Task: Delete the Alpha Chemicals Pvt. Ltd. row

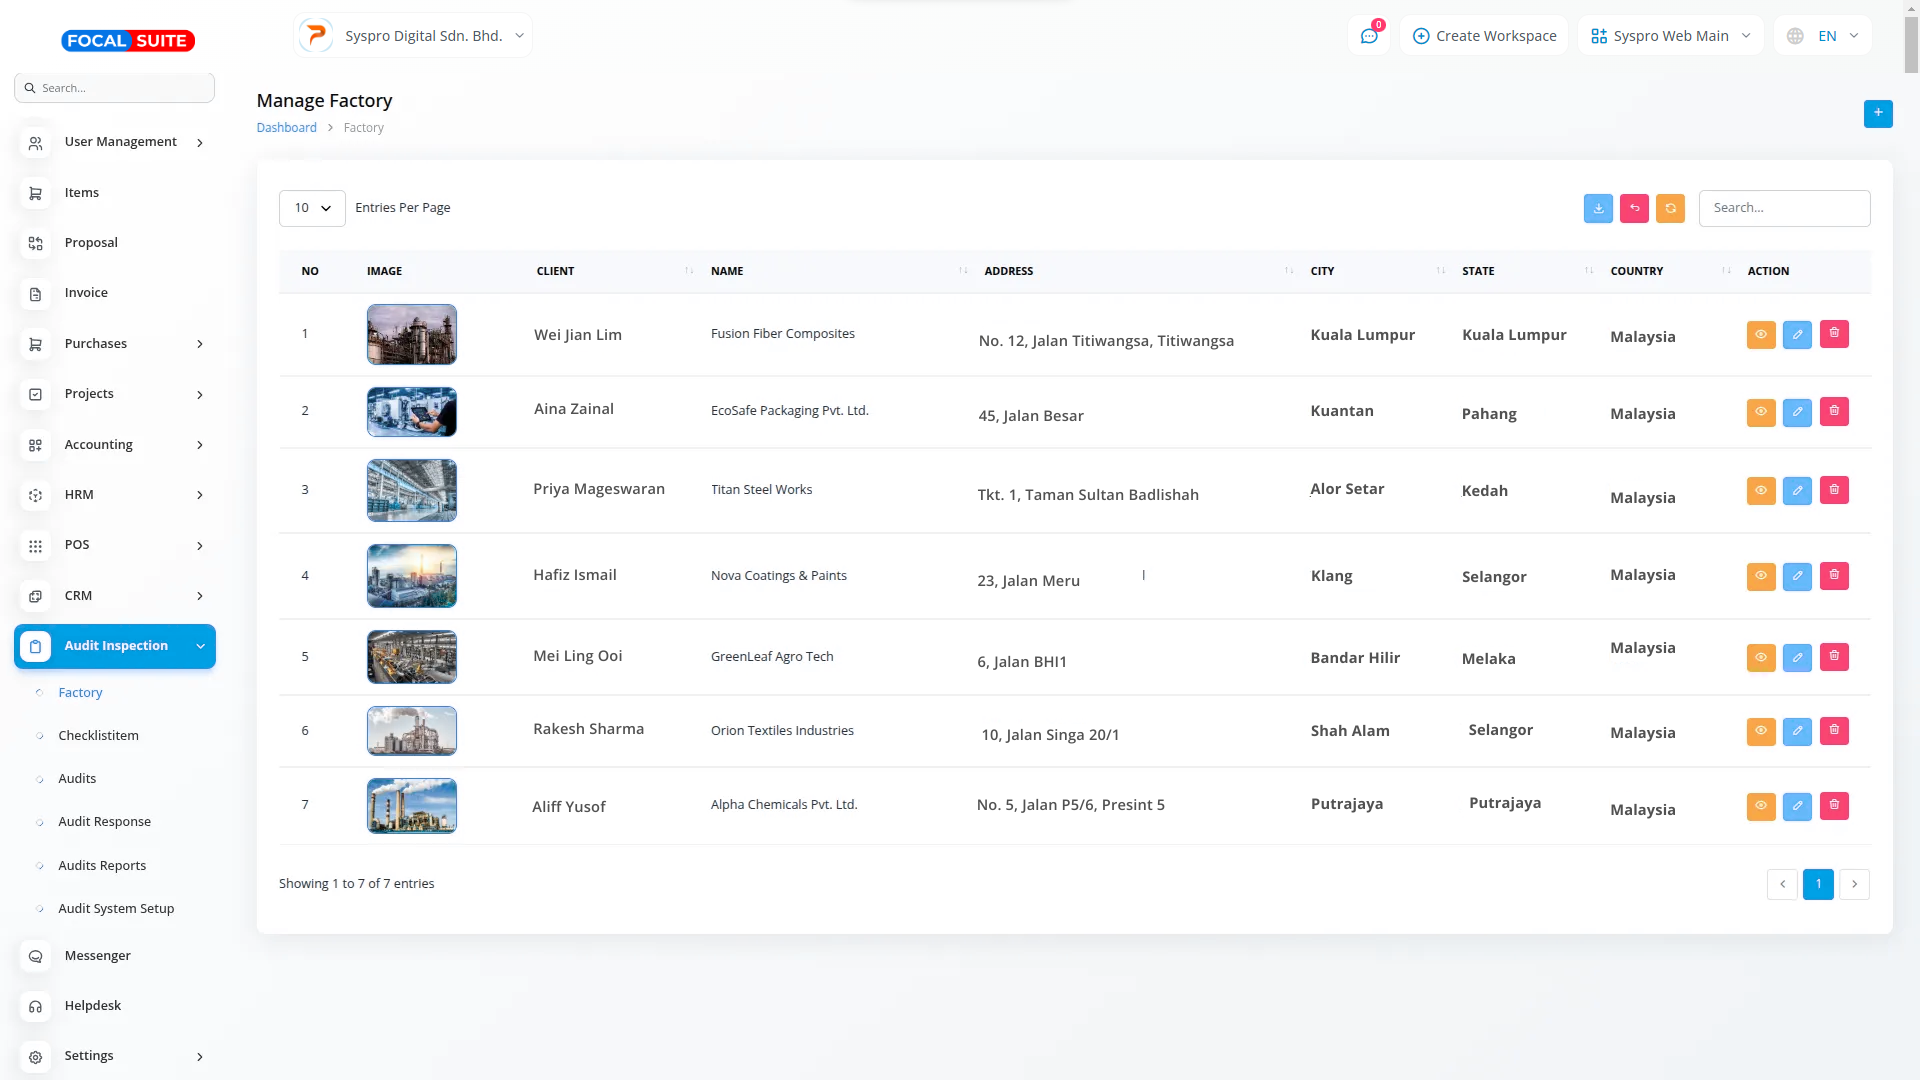Action: tap(1834, 805)
